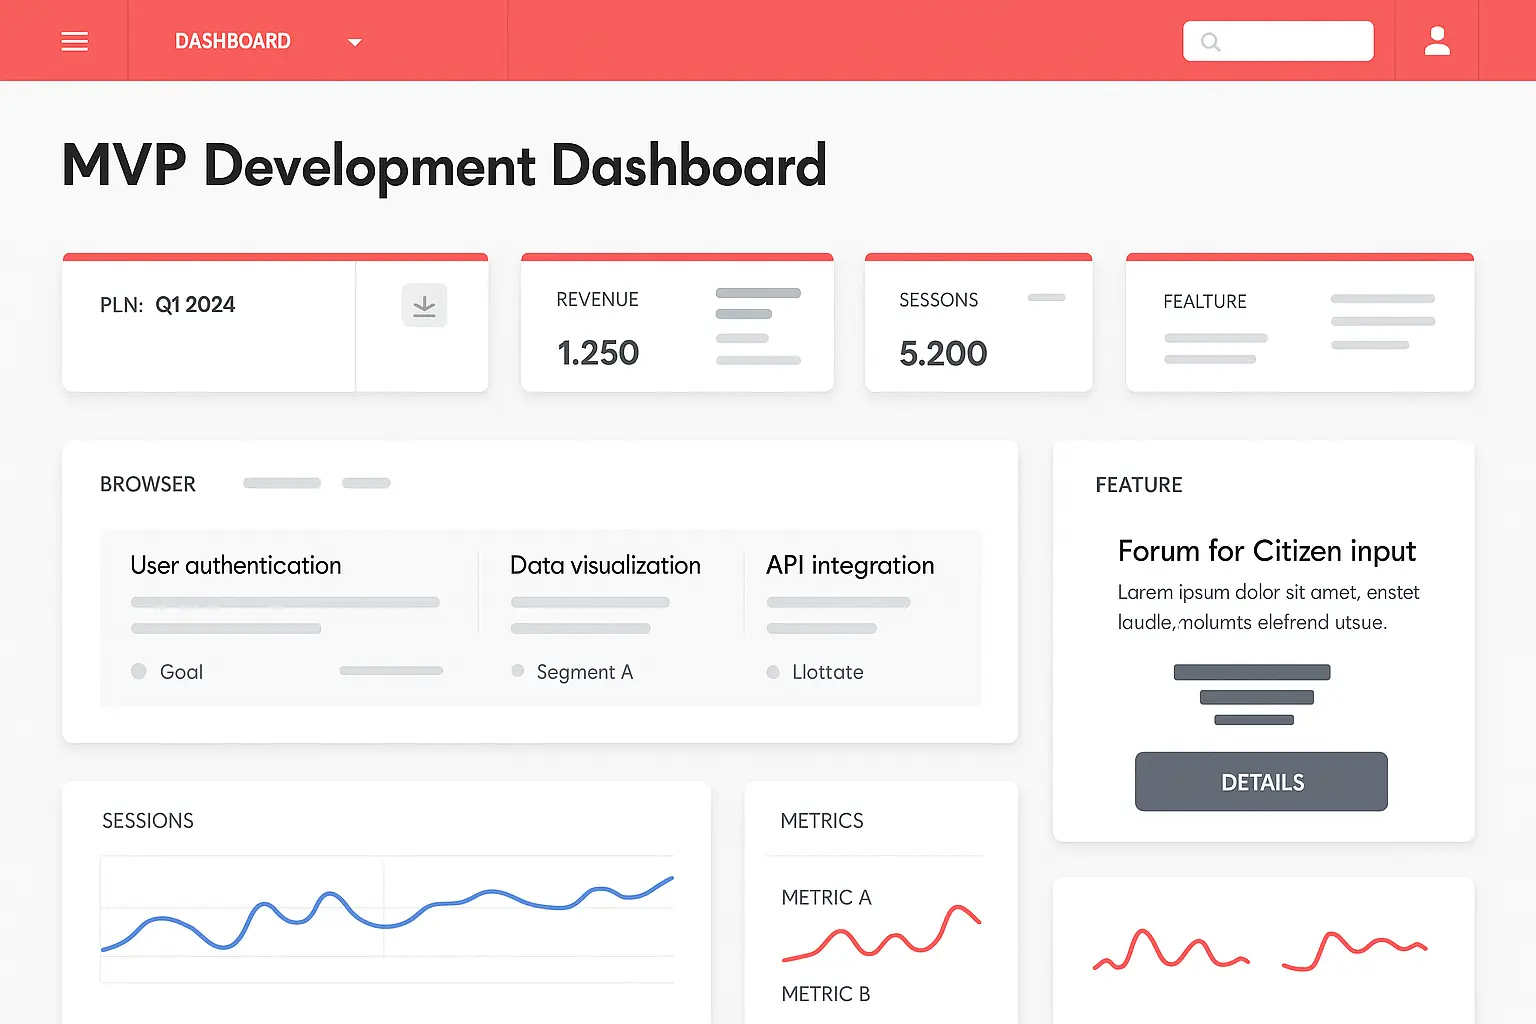
Task: Click the REVENUE card label
Action: pyautogui.click(x=597, y=300)
